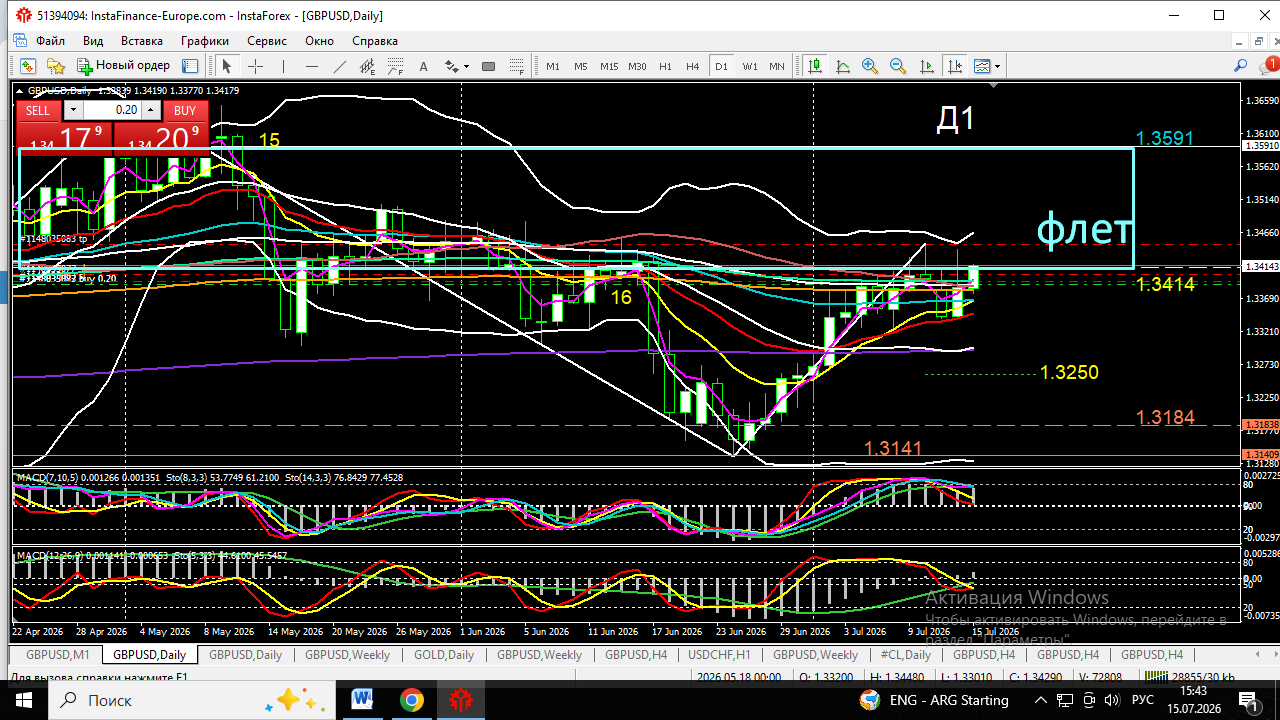
Task: Open the Сервис menu
Action: coord(267,41)
